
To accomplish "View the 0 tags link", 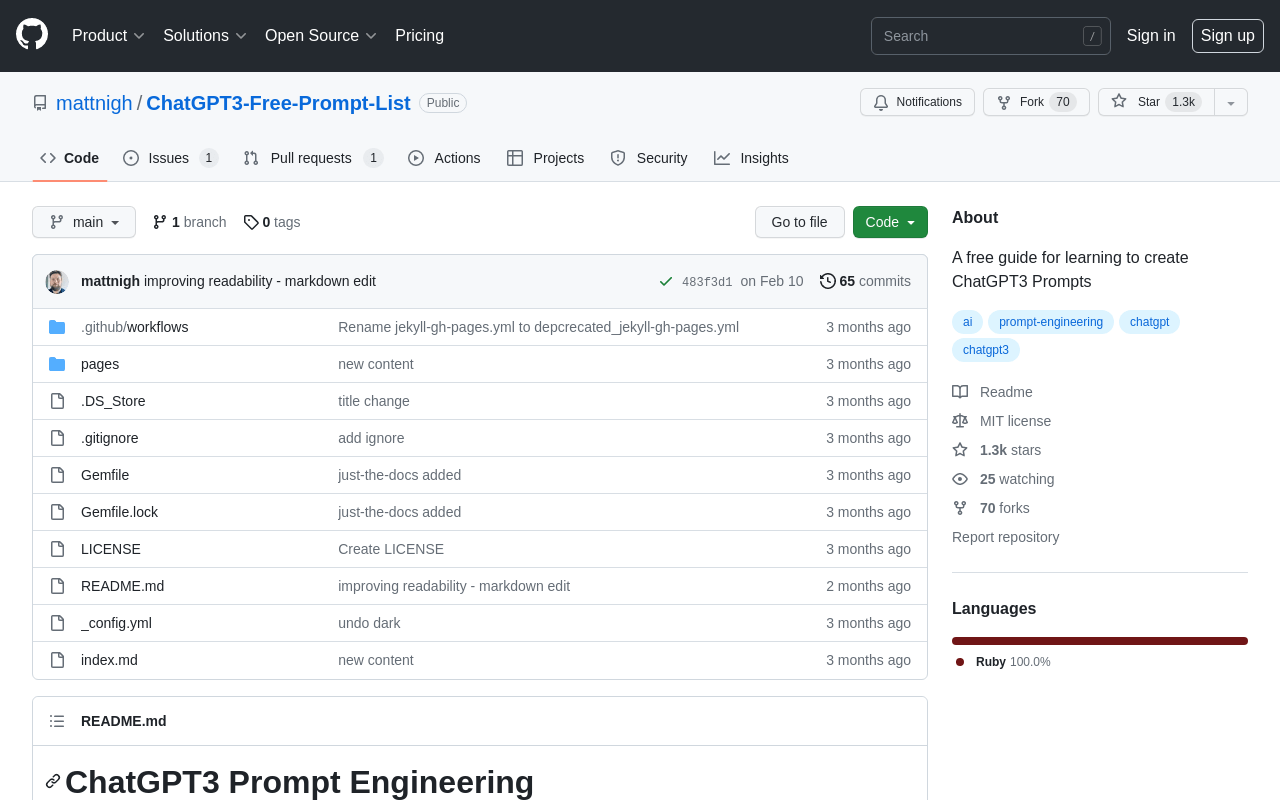I will click(x=272, y=222).
